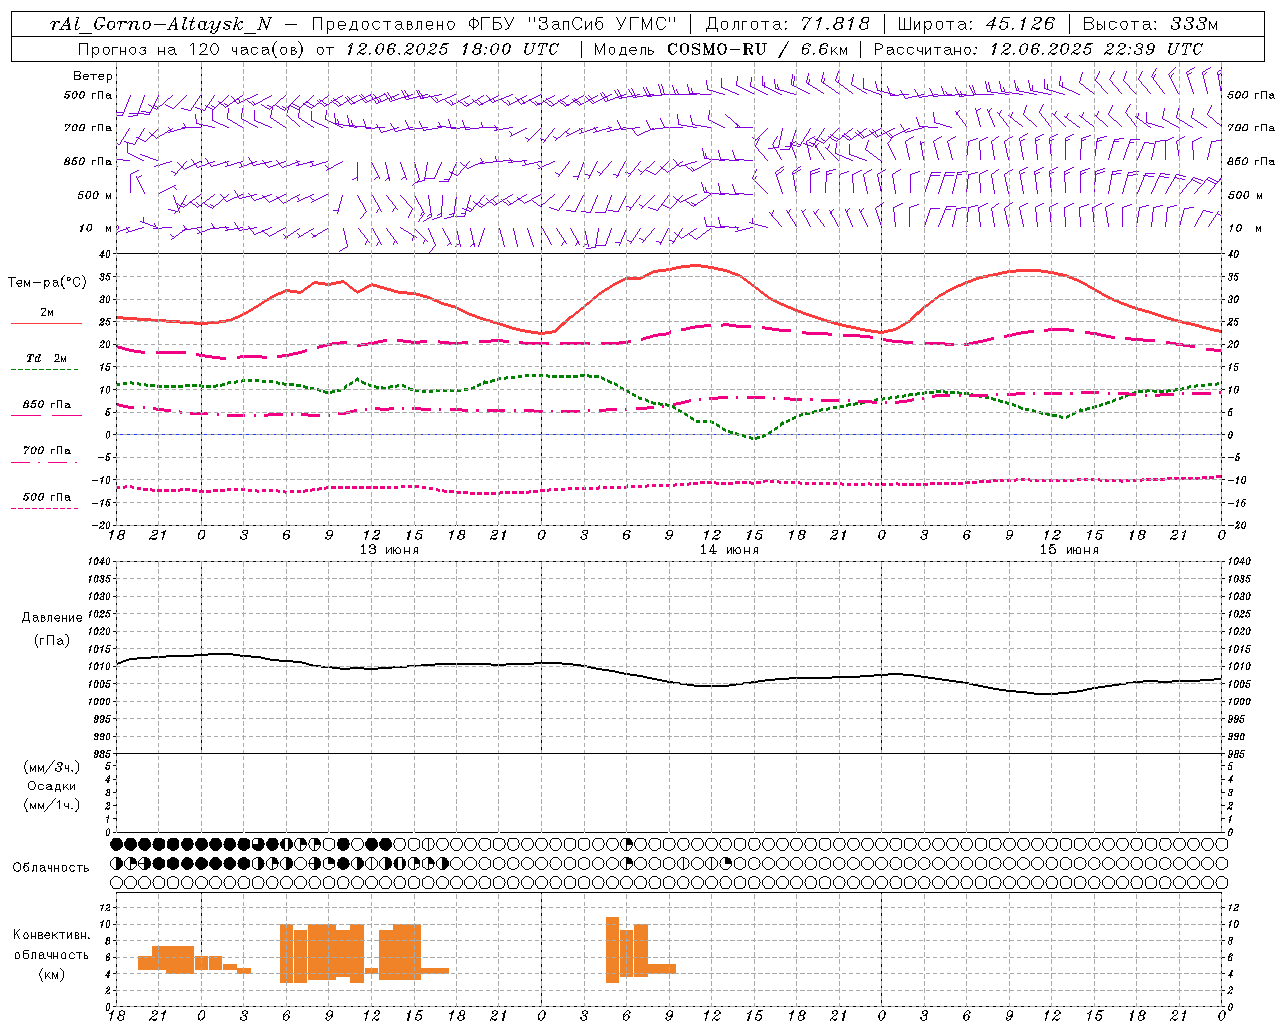Click the Конвективн. label

[x=52, y=935]
